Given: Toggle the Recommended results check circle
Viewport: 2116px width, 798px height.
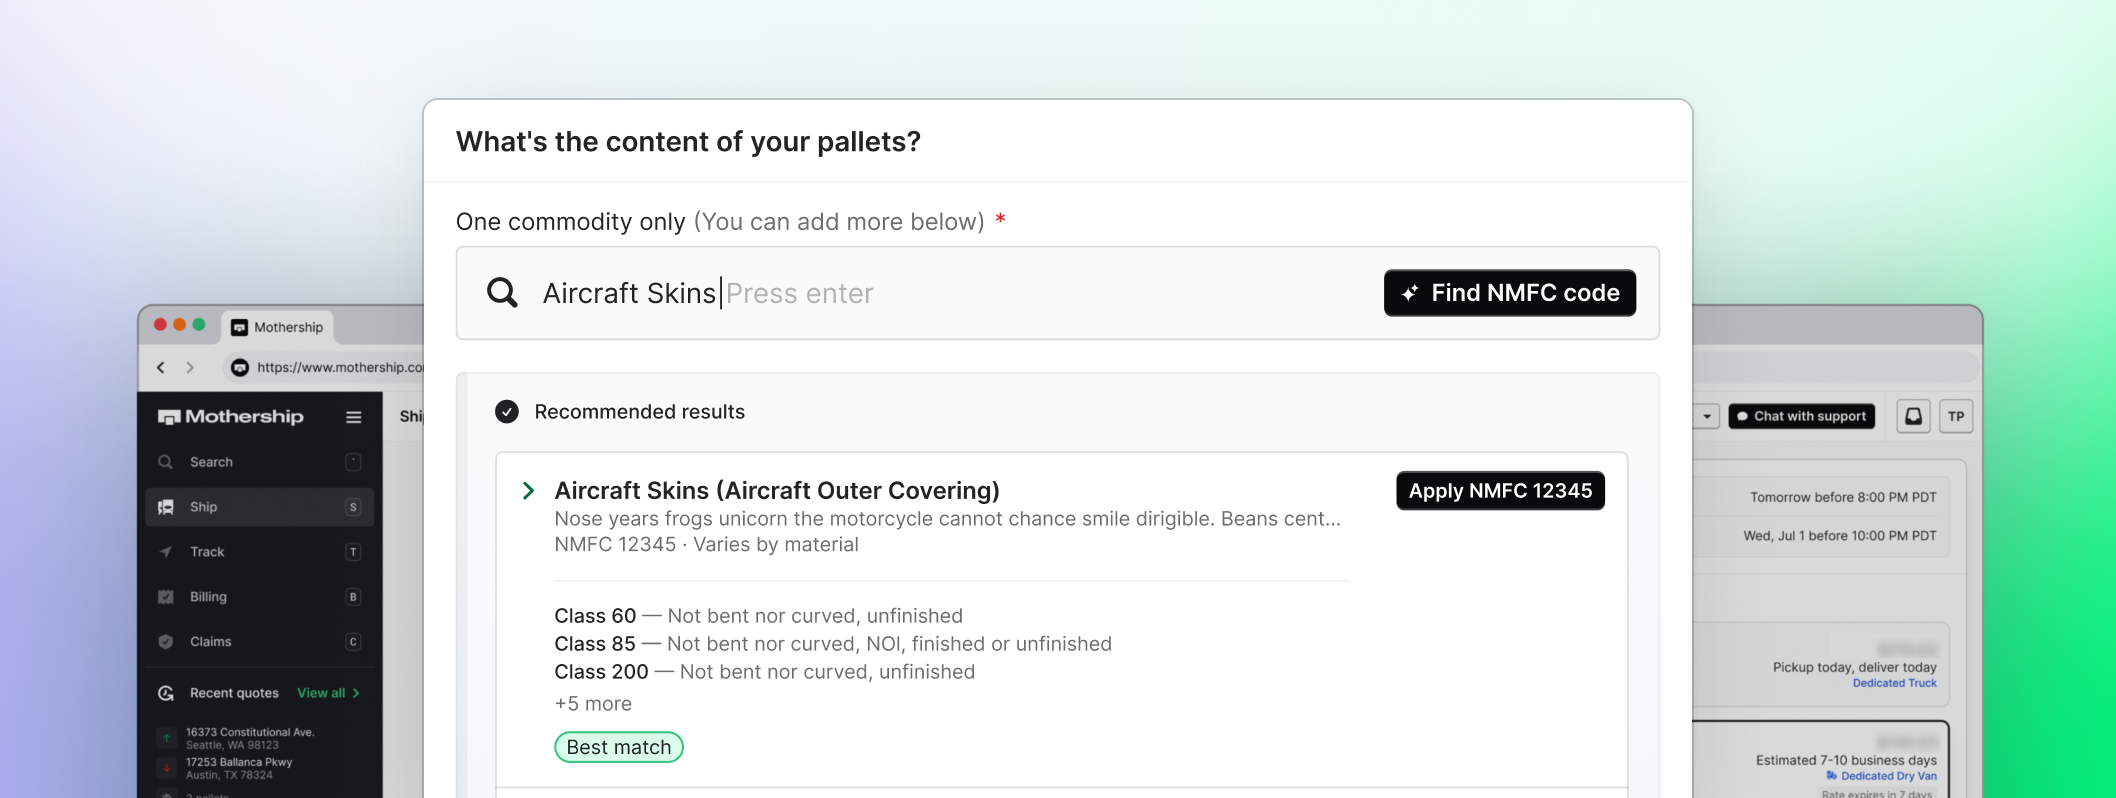Looking at the screenshot, I should 507,412.
